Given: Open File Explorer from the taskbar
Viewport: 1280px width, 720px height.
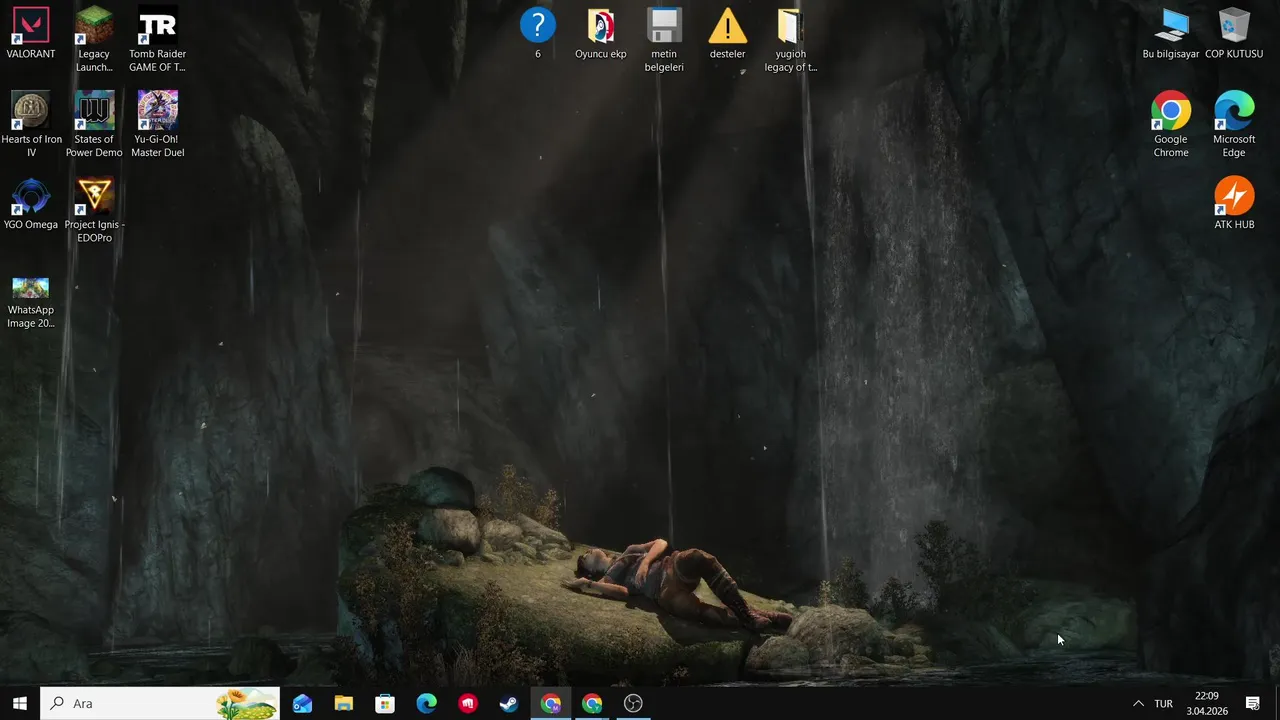Looking at the screenshot, I should [344, 703].
